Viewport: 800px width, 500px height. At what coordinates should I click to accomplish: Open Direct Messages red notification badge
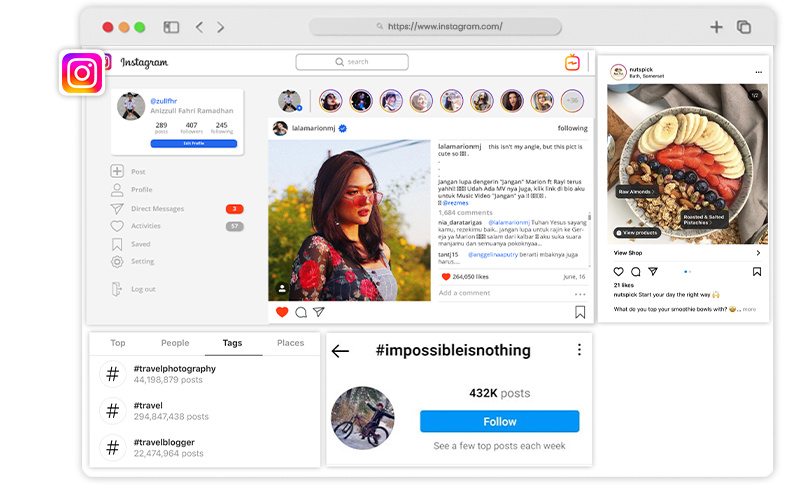click(x=235, y=209)
